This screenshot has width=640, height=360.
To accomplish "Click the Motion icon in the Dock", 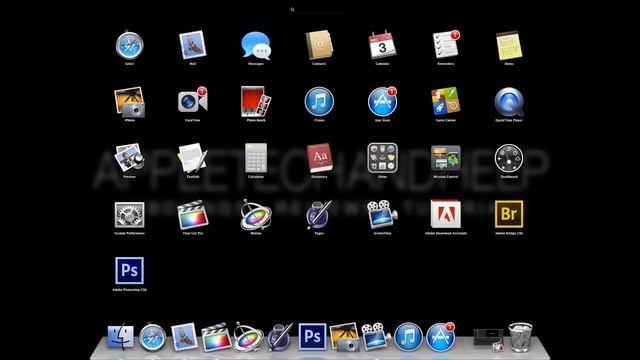I will point(248,337).
